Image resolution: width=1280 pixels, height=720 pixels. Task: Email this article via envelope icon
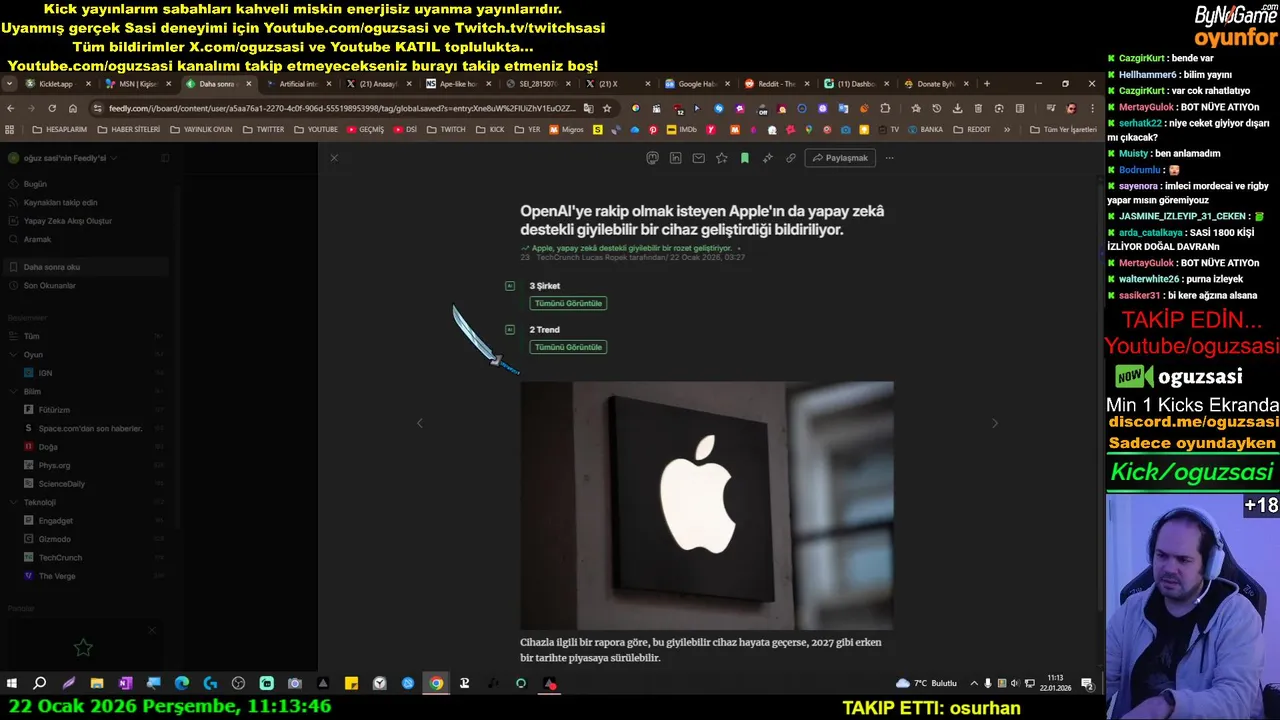coord(699,158)
